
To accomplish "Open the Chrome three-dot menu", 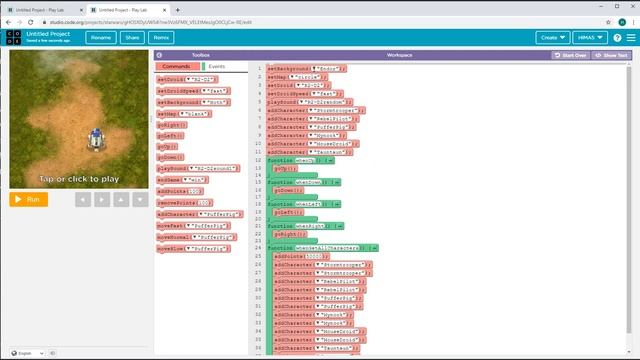I will 633,22.
